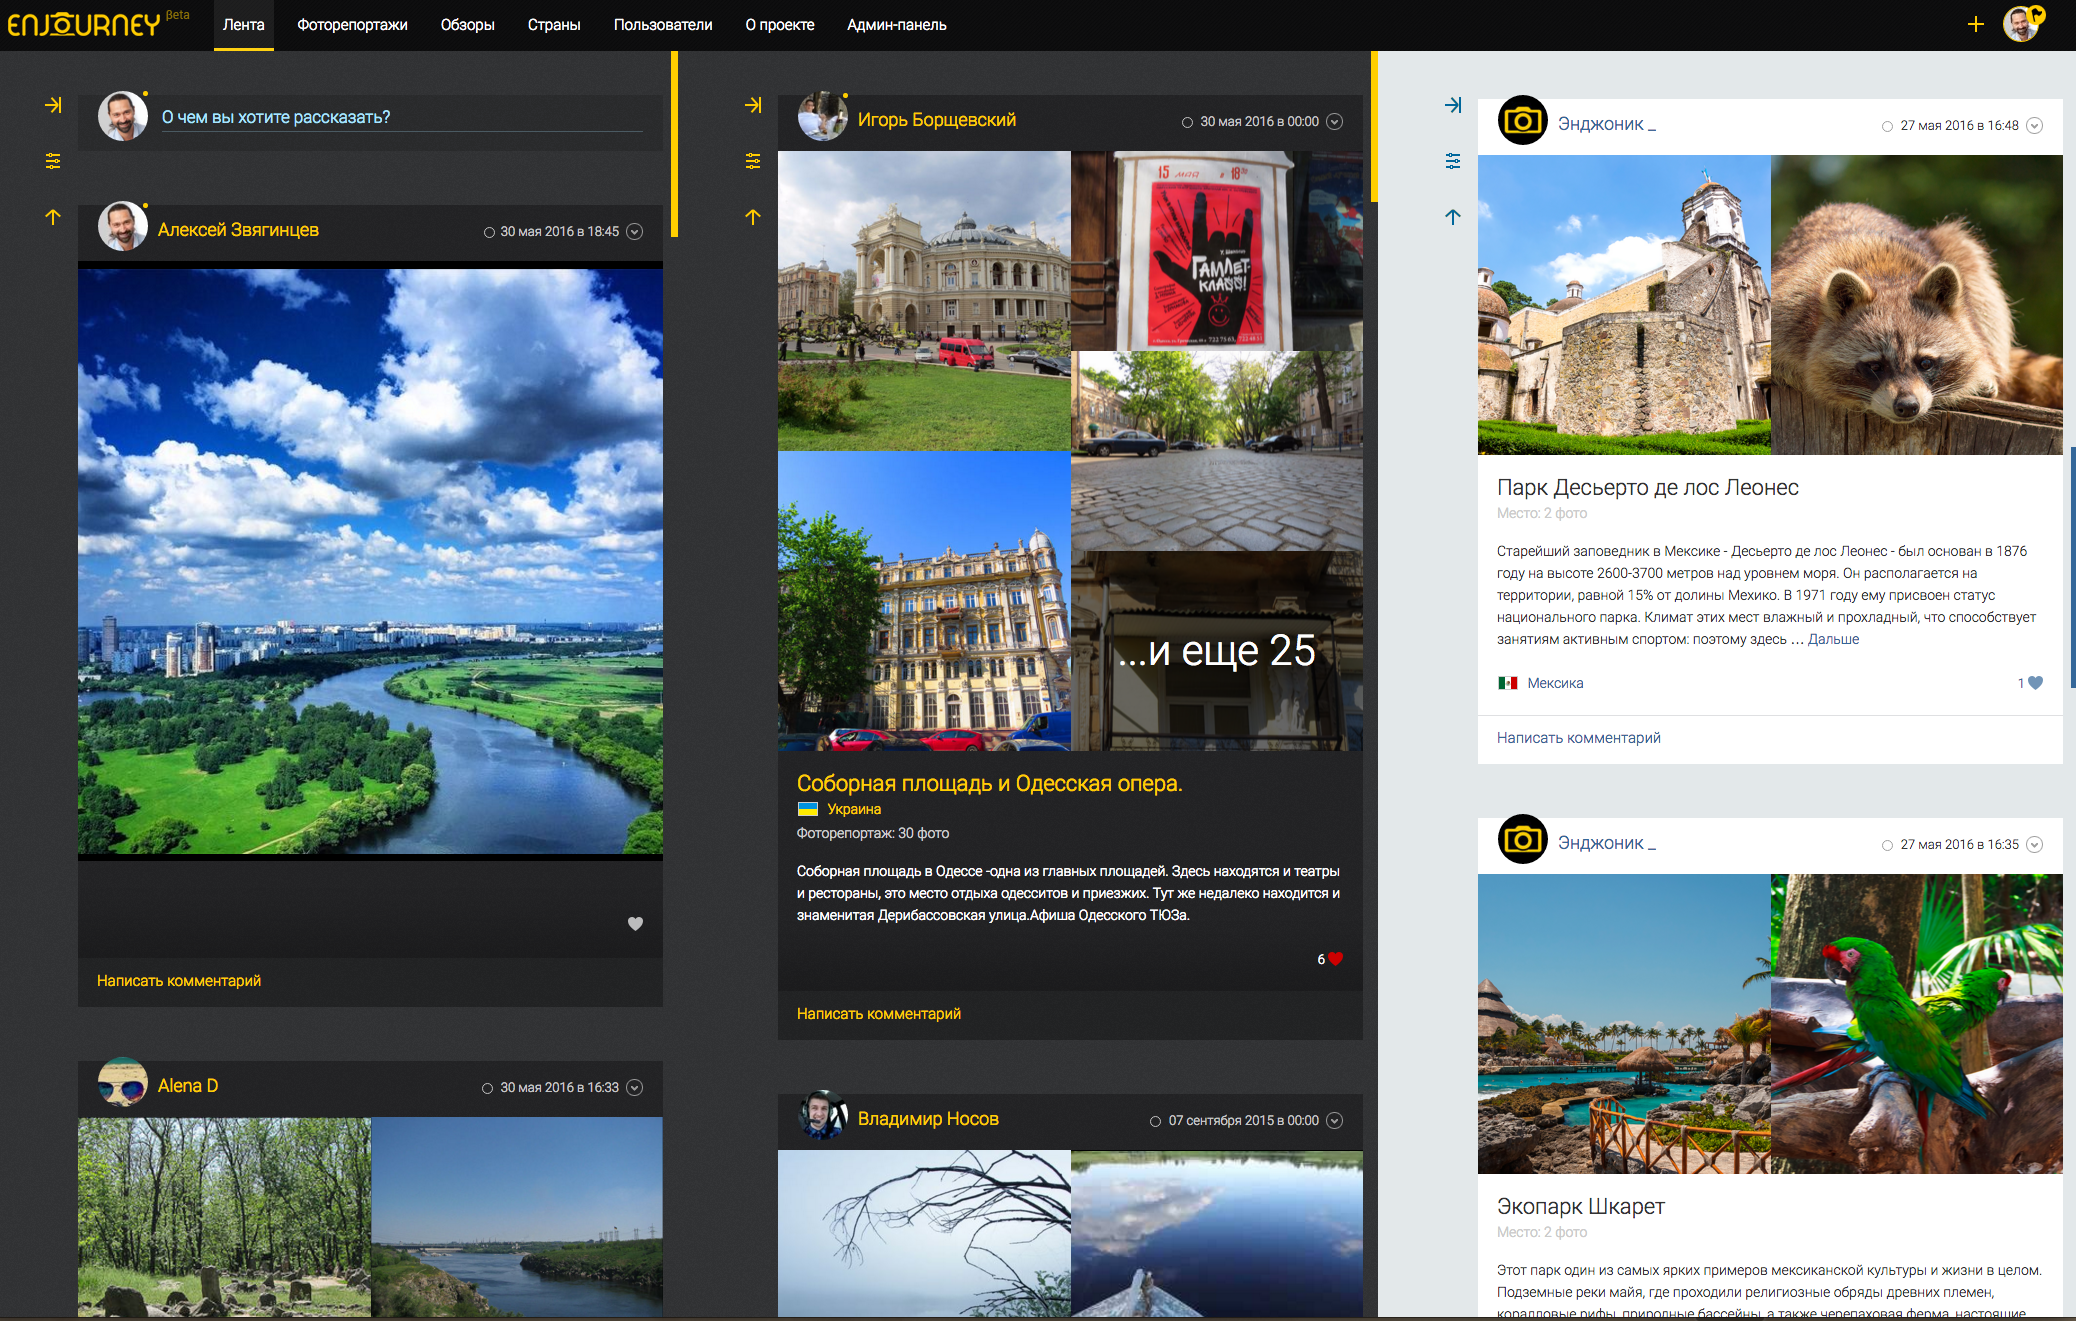Open the forest ruins photo in Alena D's post

224,1217
